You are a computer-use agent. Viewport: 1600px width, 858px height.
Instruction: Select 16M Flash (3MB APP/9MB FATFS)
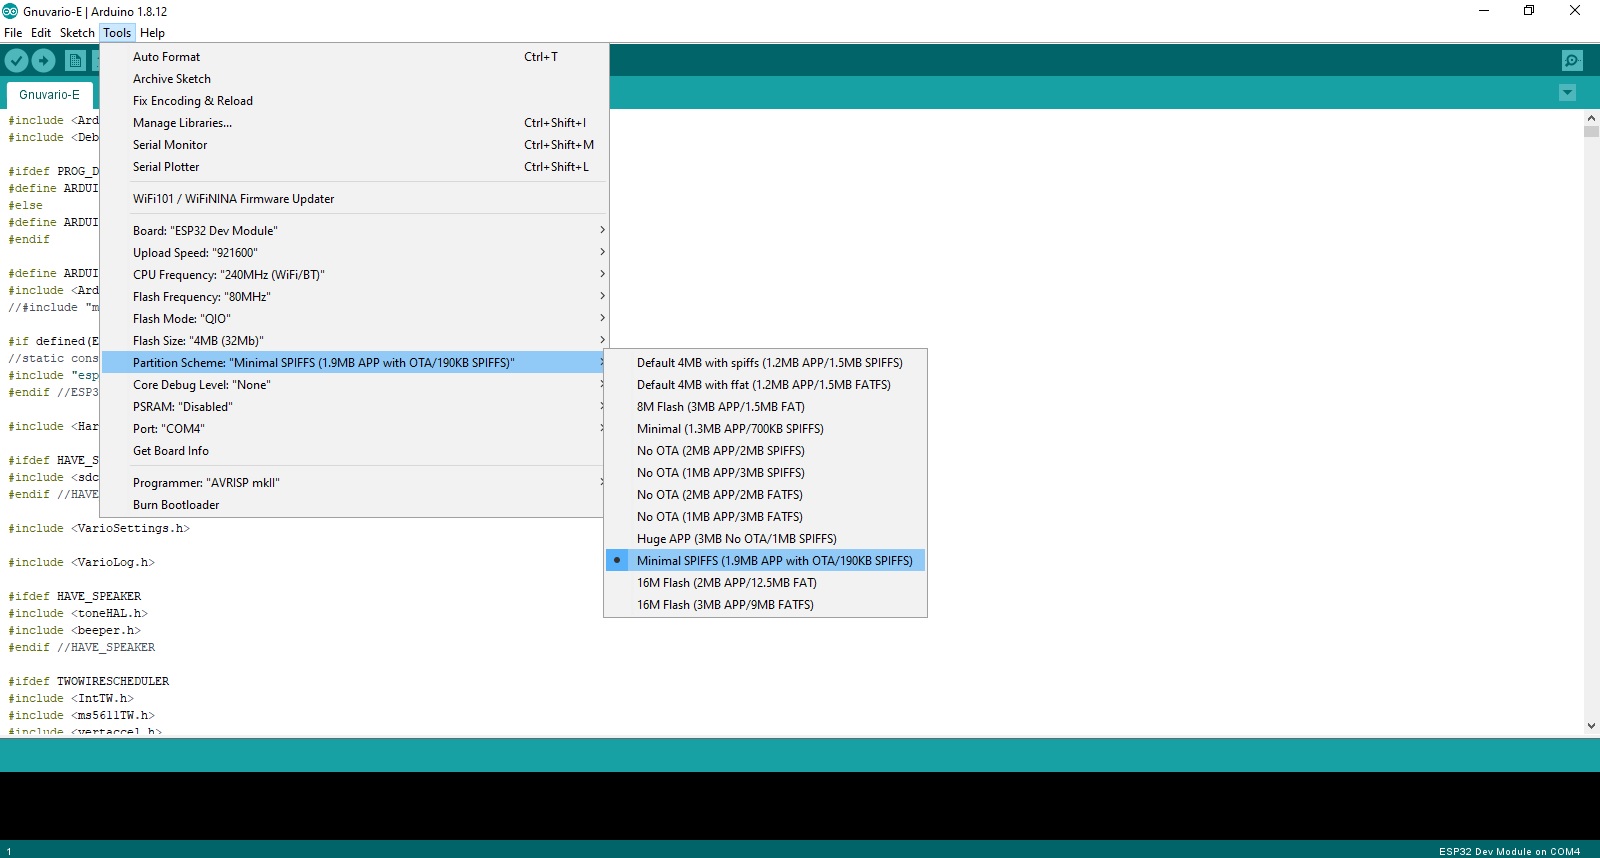coord(765,605)
